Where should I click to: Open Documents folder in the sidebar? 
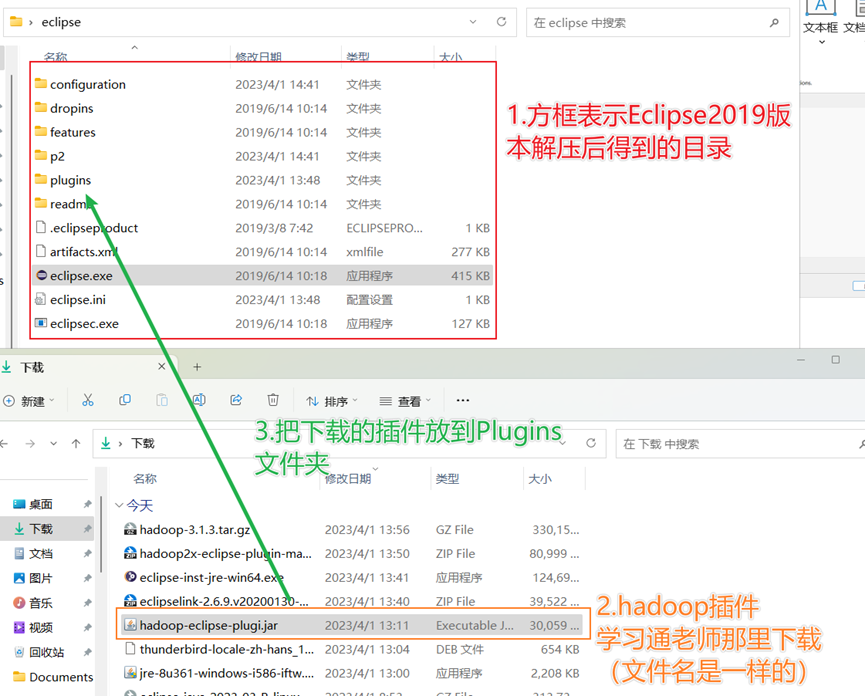pos(53,677)
